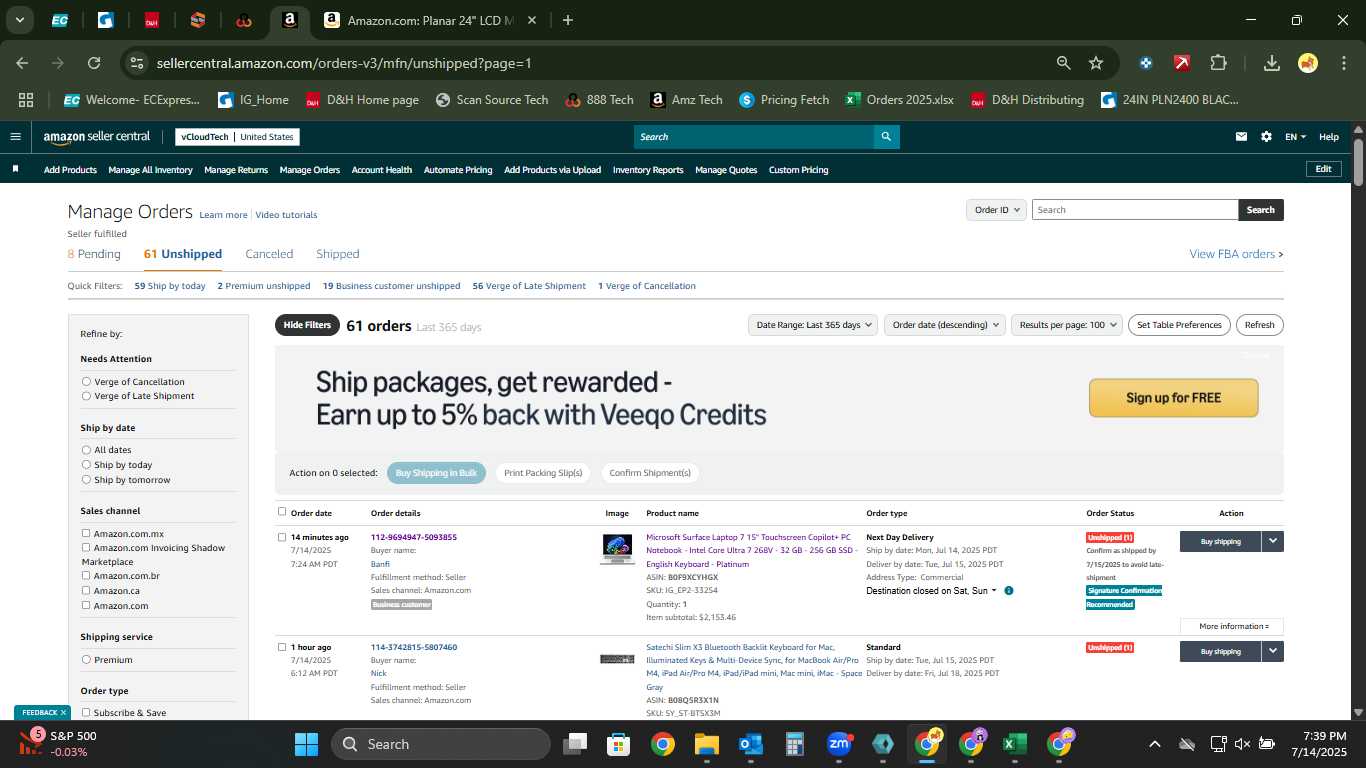Select the Verge of Late Shipment radio filter
This screenshot has height=768, width=1366.
pyautogui.click(x=86, y=396)
